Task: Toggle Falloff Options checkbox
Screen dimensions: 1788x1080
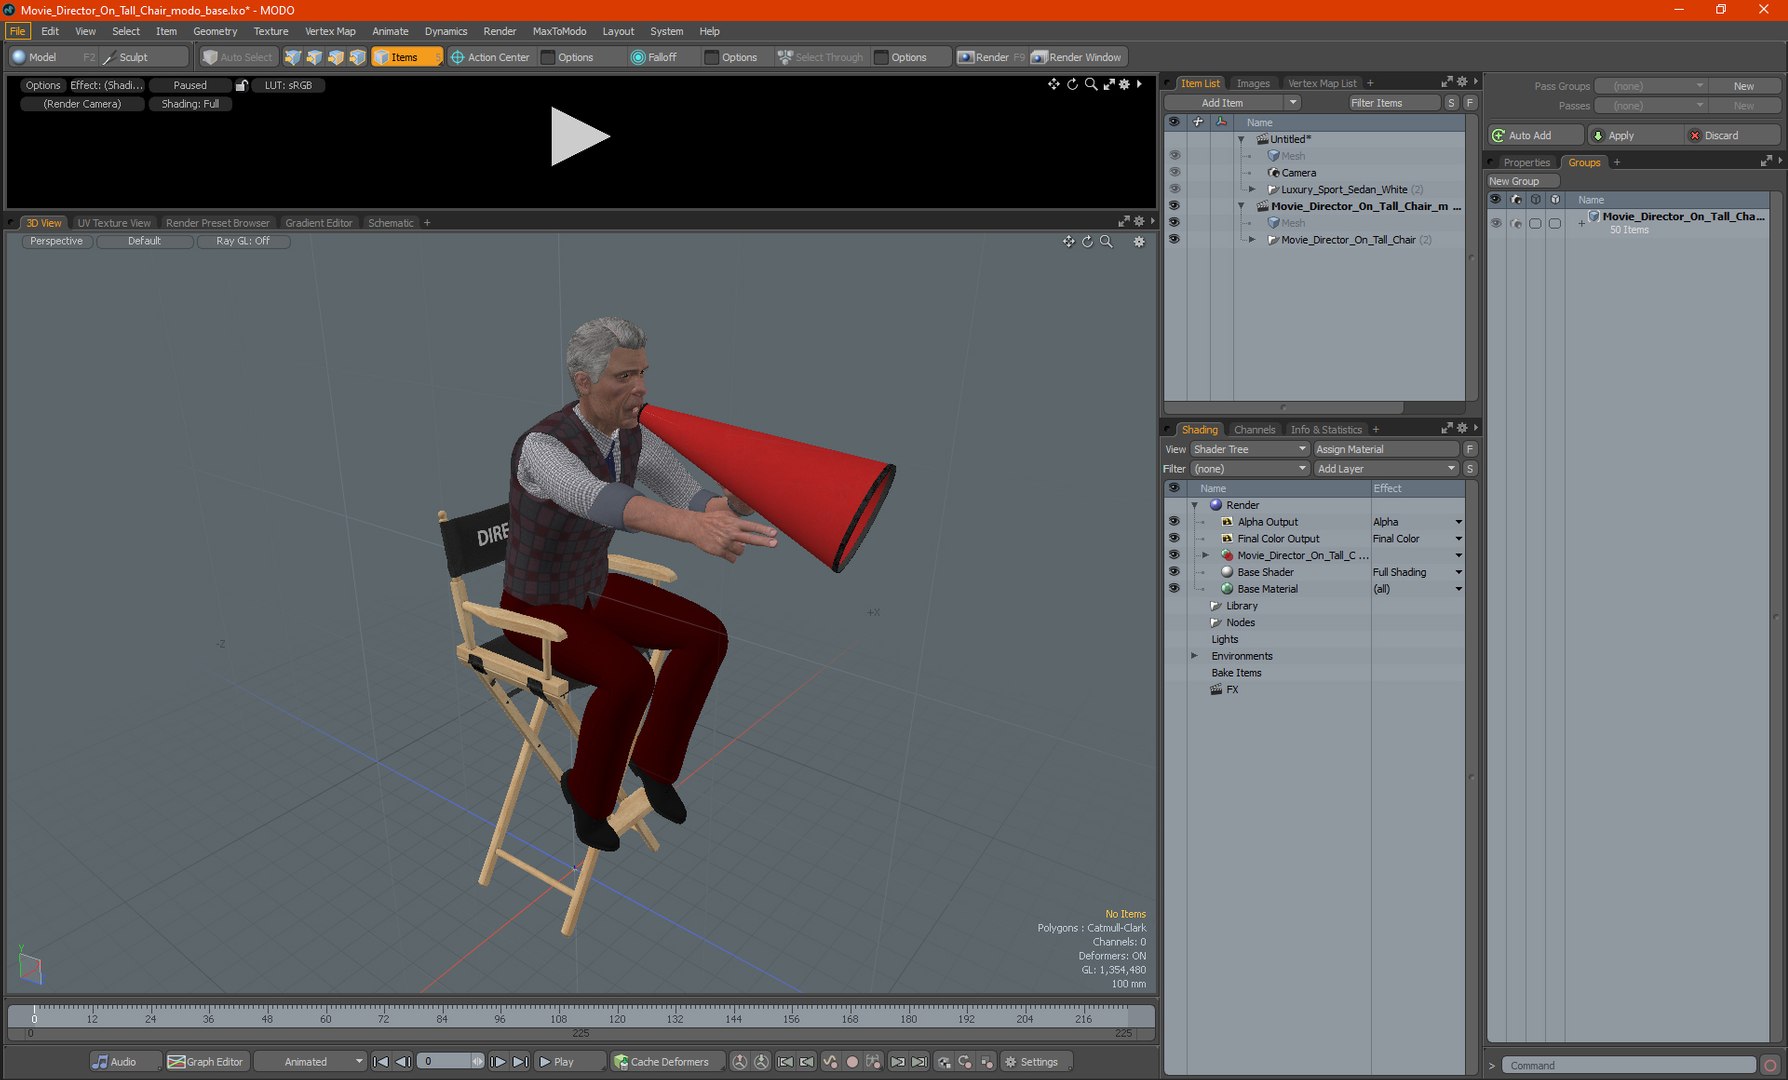Action: point(711,57)
